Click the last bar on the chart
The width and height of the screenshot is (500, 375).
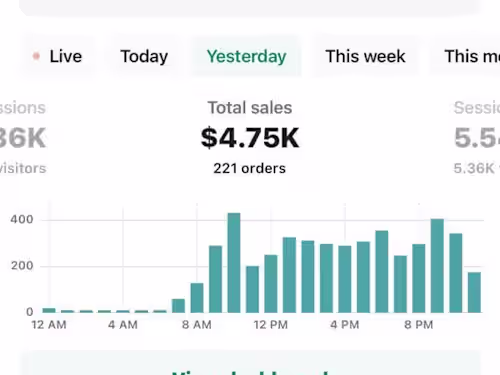pyautogui.click(x=474, y=292)
